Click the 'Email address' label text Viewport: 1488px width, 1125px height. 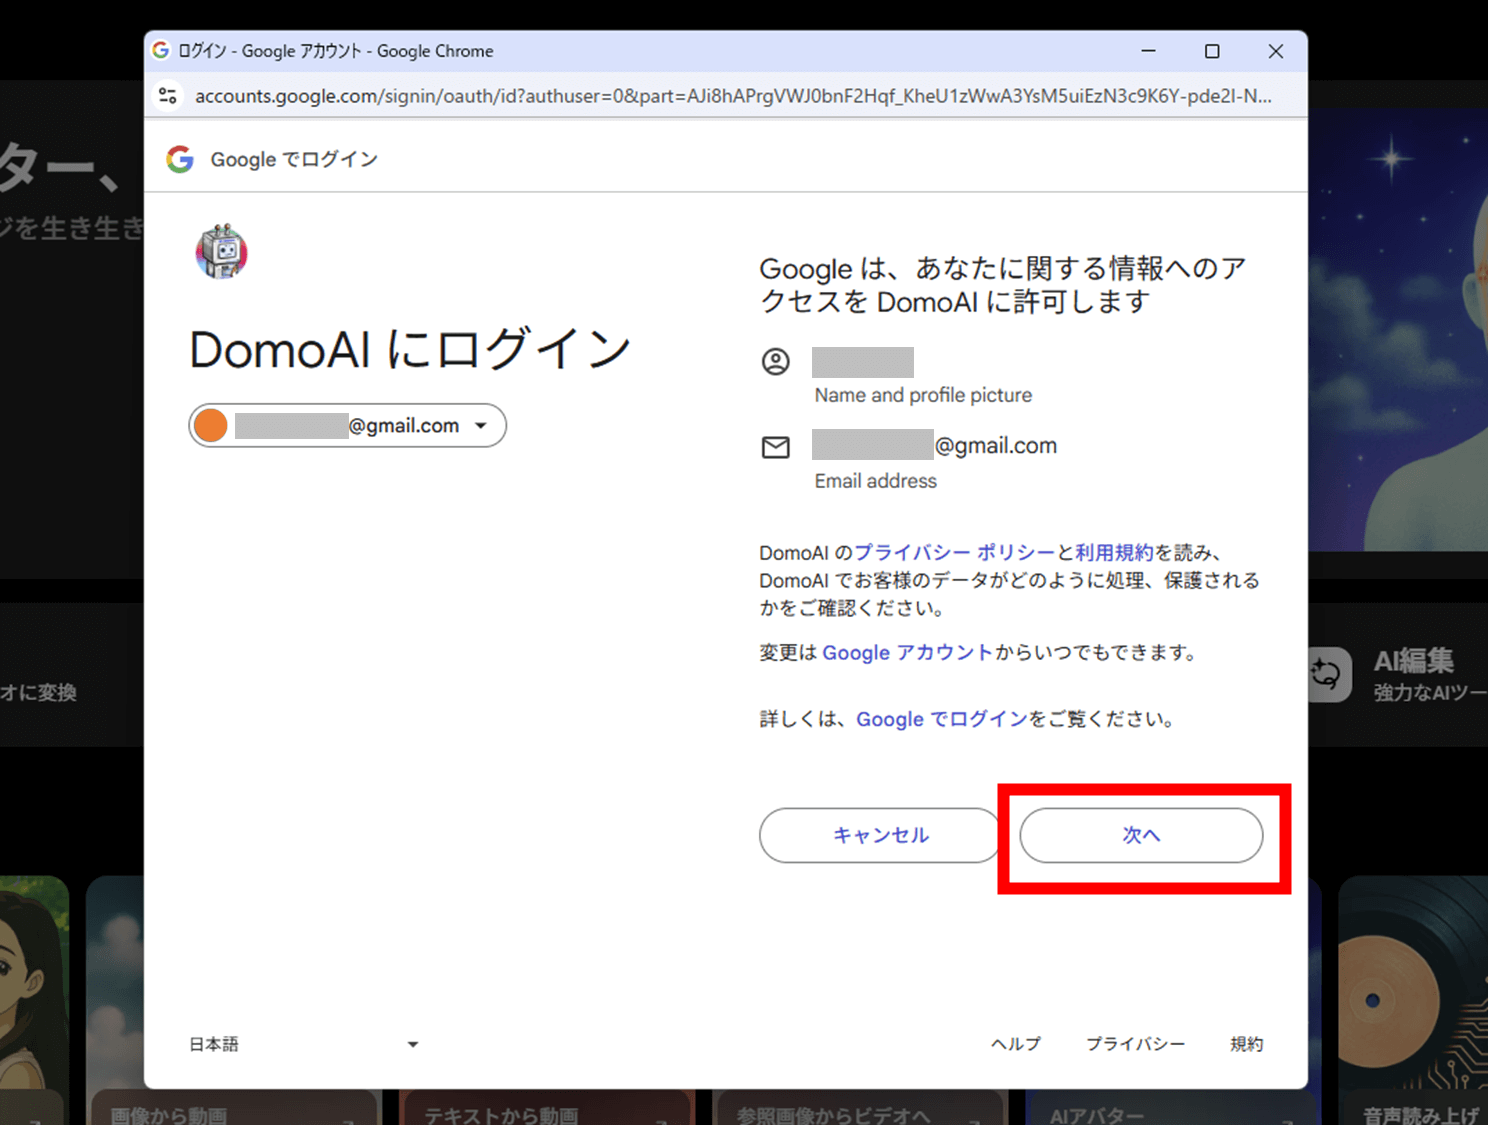click(876, 481)
